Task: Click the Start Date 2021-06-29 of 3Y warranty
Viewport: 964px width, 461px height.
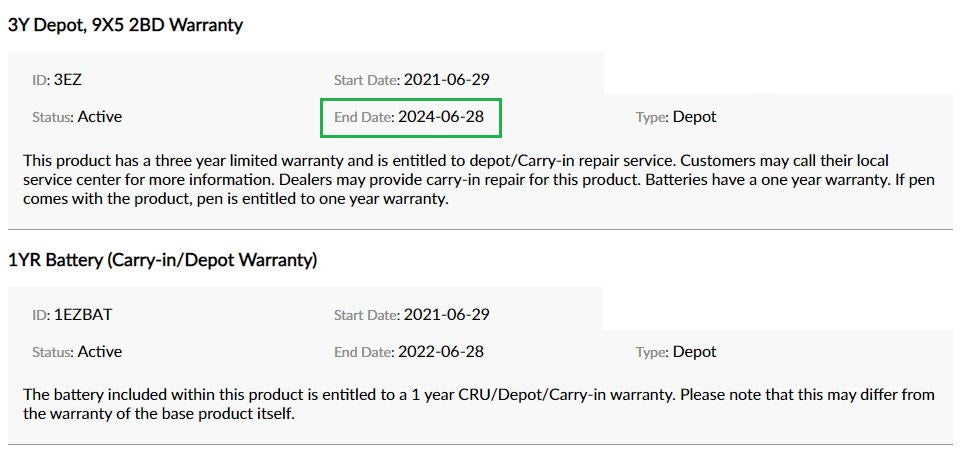Action: pyautogui.click(x=446, y=80)
